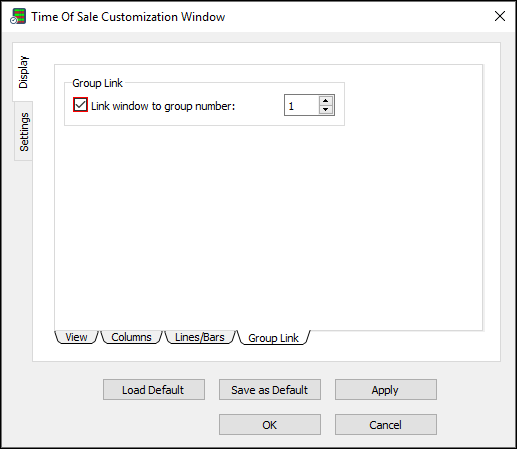
Task: Click the group number input field
Action: [302, 105]
